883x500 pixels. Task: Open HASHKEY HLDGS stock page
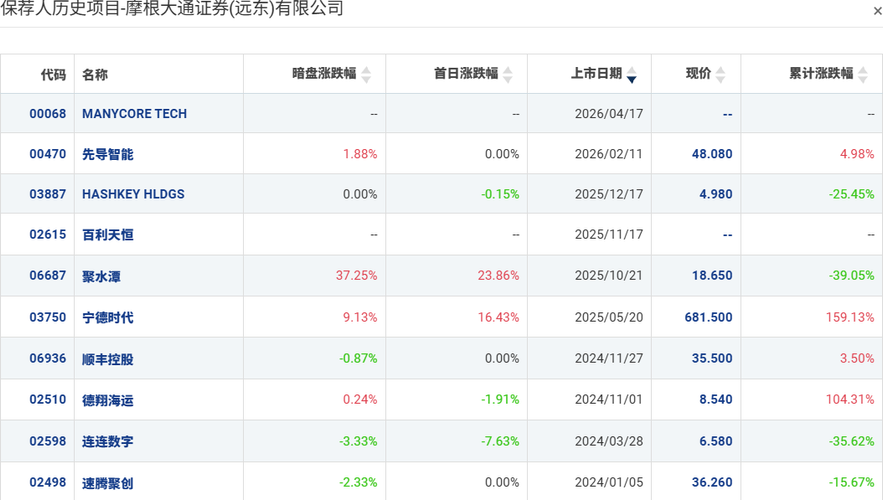[x=133, y=194]
